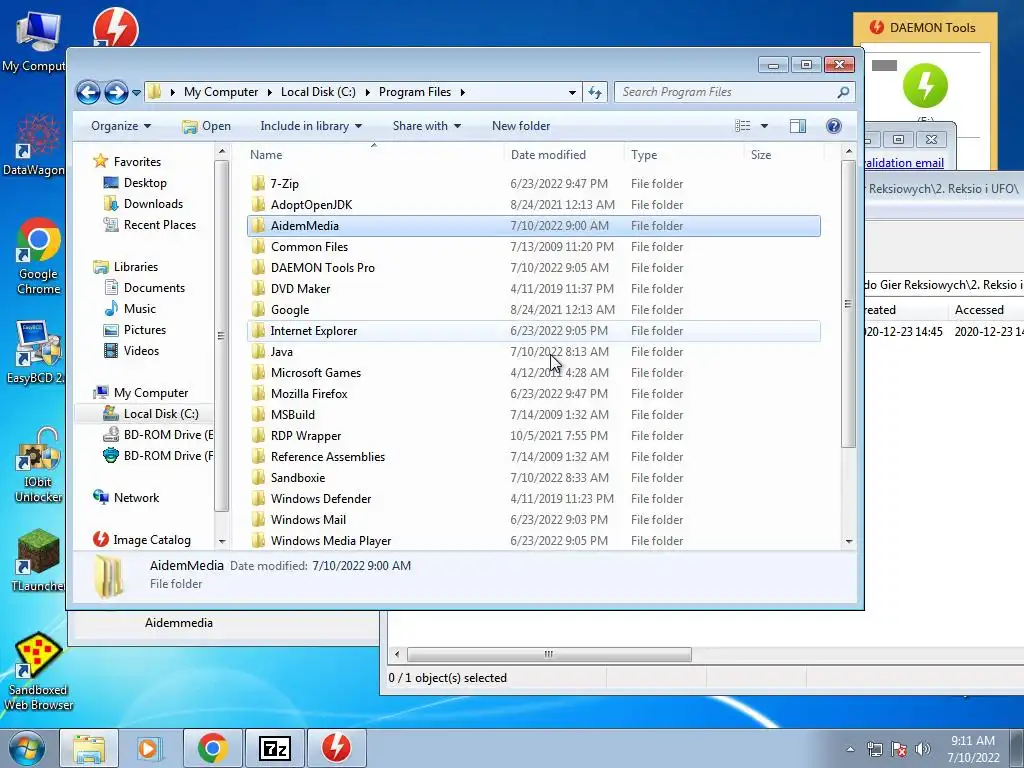Select the Java folder
Image resolution: width=1024 pixels, height=768 pixels.
coord(534,351)
